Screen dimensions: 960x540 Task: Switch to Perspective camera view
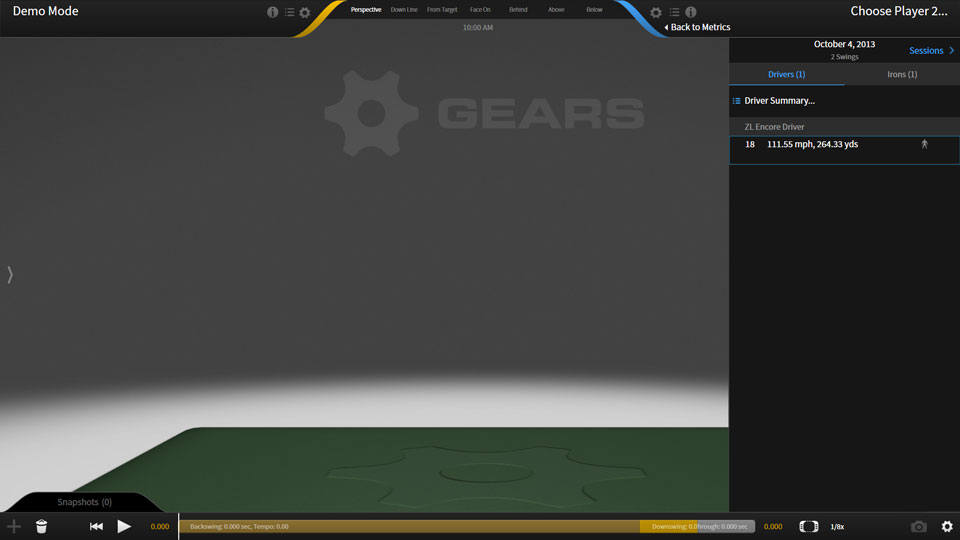[x=366, y=10]
